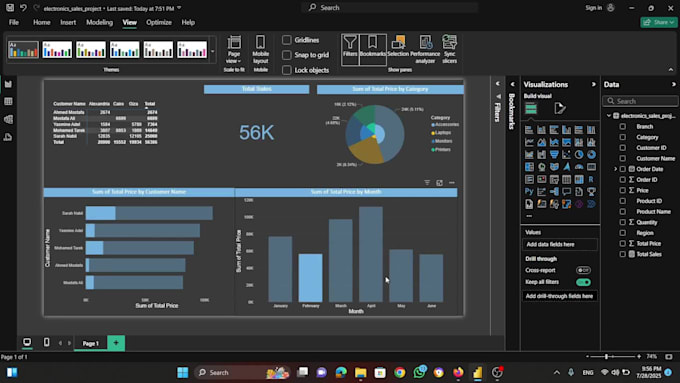Switch to the Home tab

(x=42, y=23)
